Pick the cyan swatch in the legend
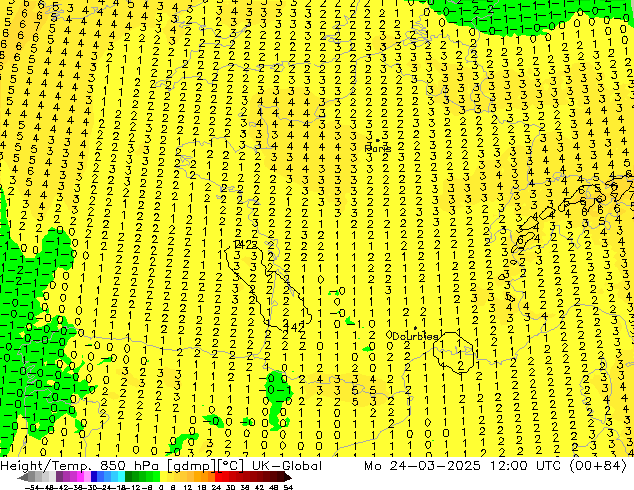 (121, 477)
